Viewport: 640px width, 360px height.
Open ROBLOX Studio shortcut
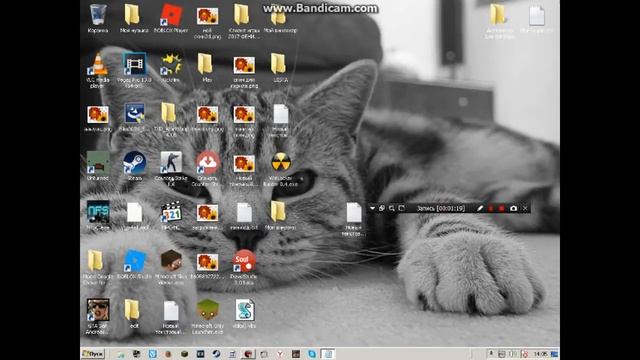point(134,261)
